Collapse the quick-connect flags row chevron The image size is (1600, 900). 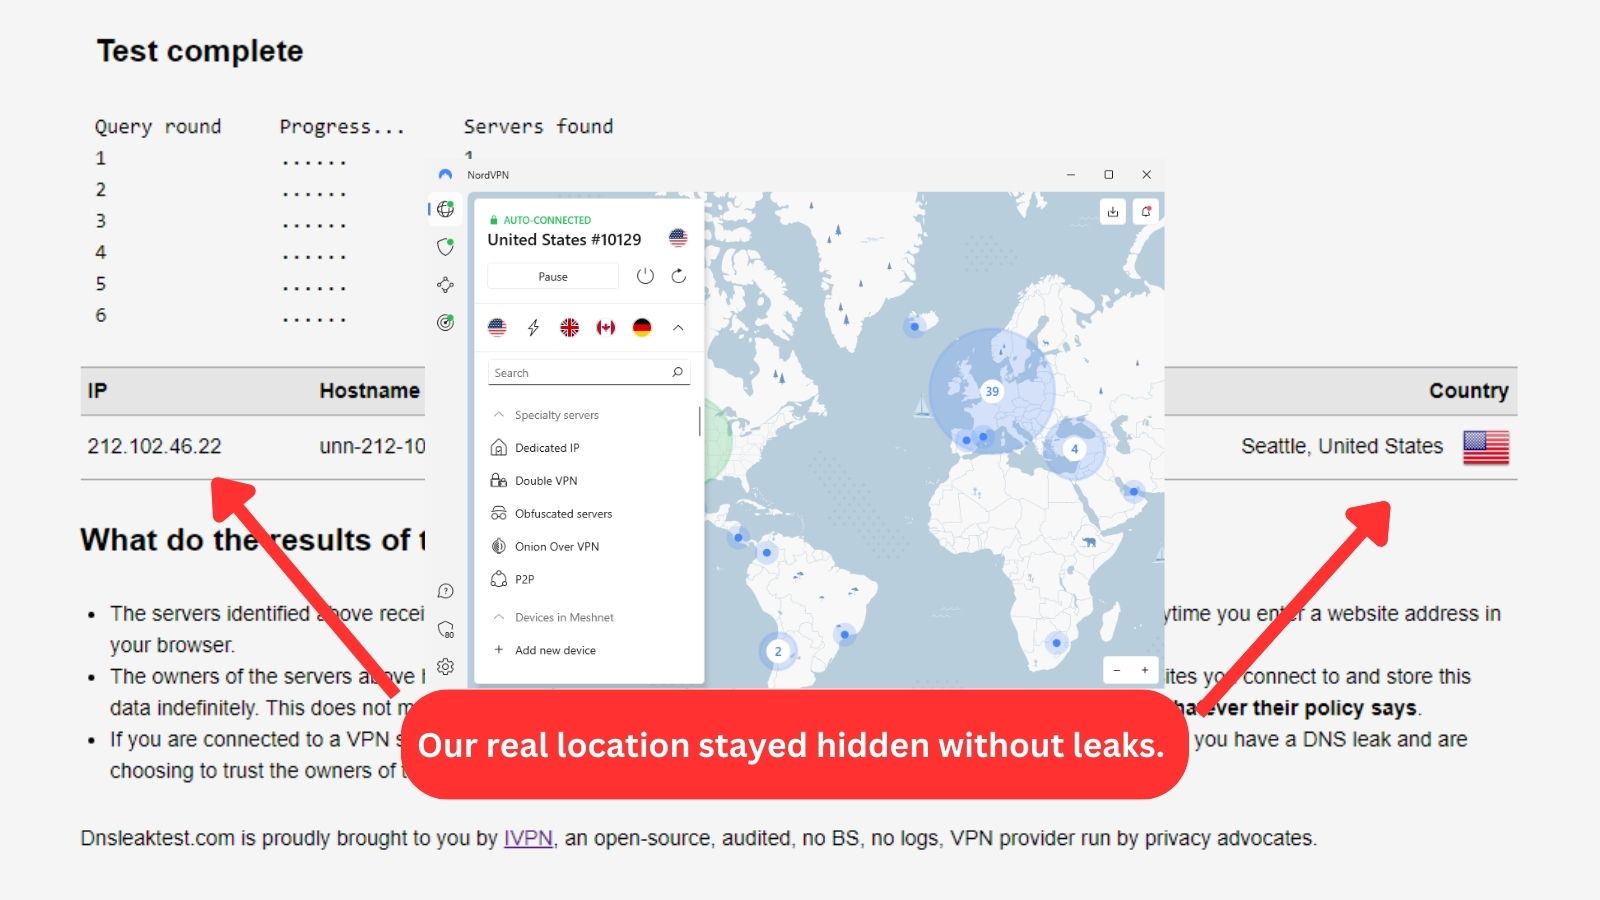678,327
